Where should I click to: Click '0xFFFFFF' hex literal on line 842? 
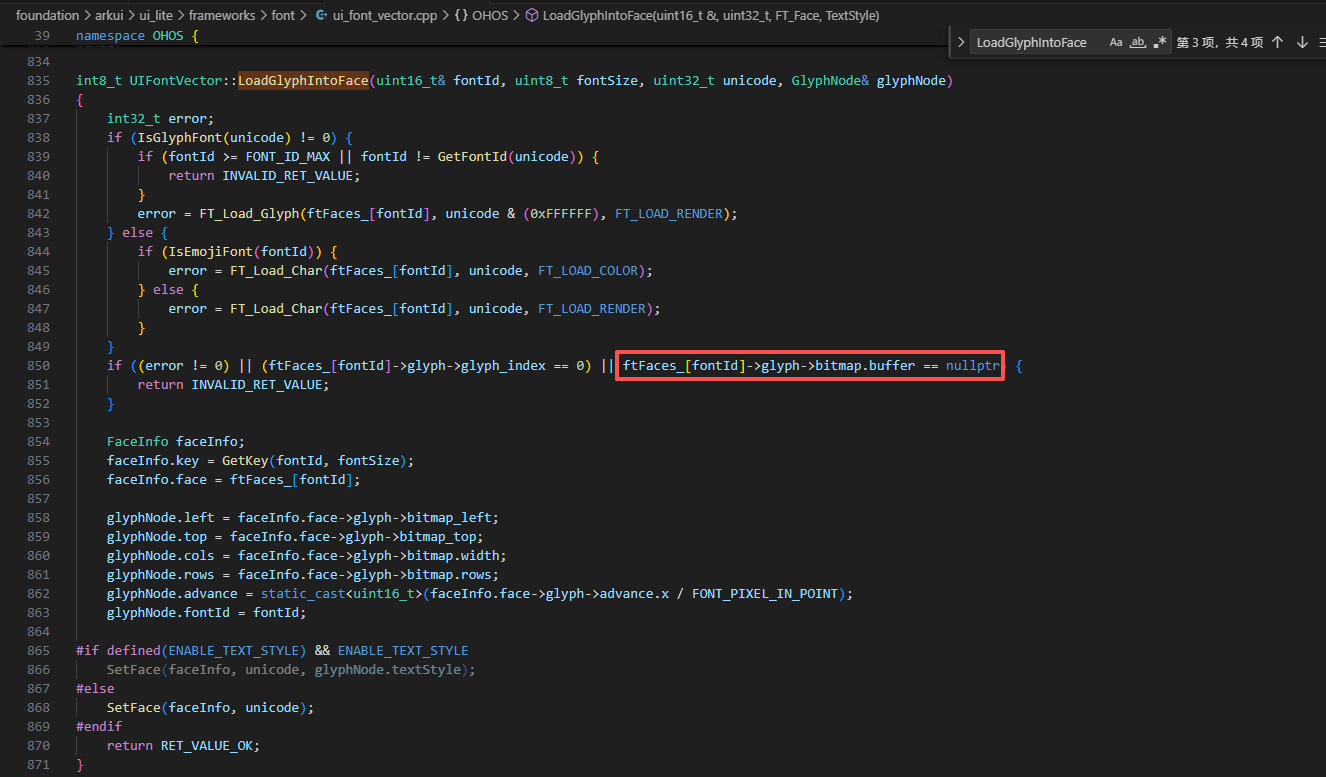(x=561, y=213)
